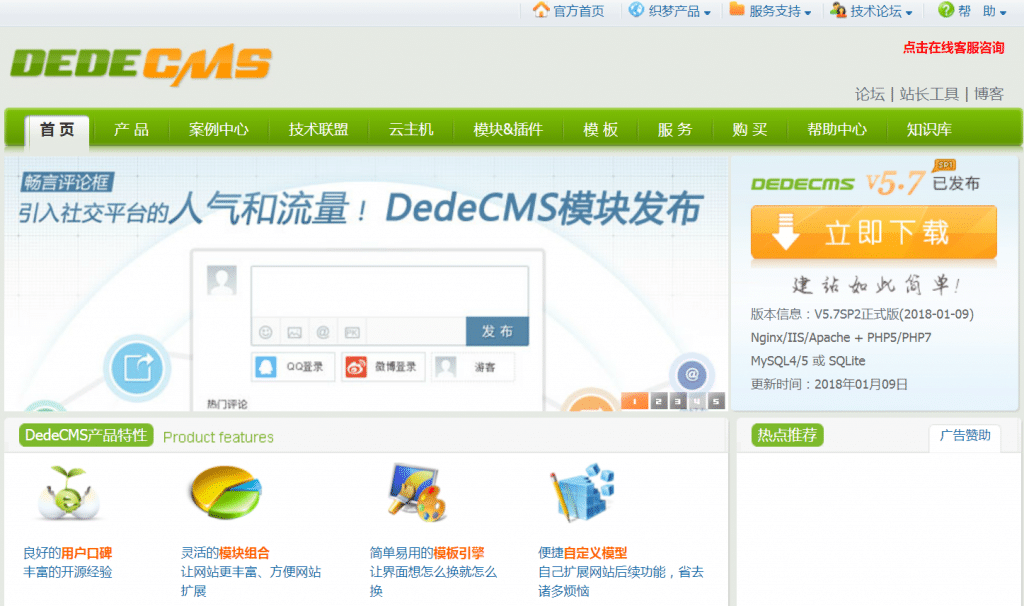1024x606 pixels.
Task: Open the 案例中心 navigation item
Action: pyautogui.click(x=218, y=130)
